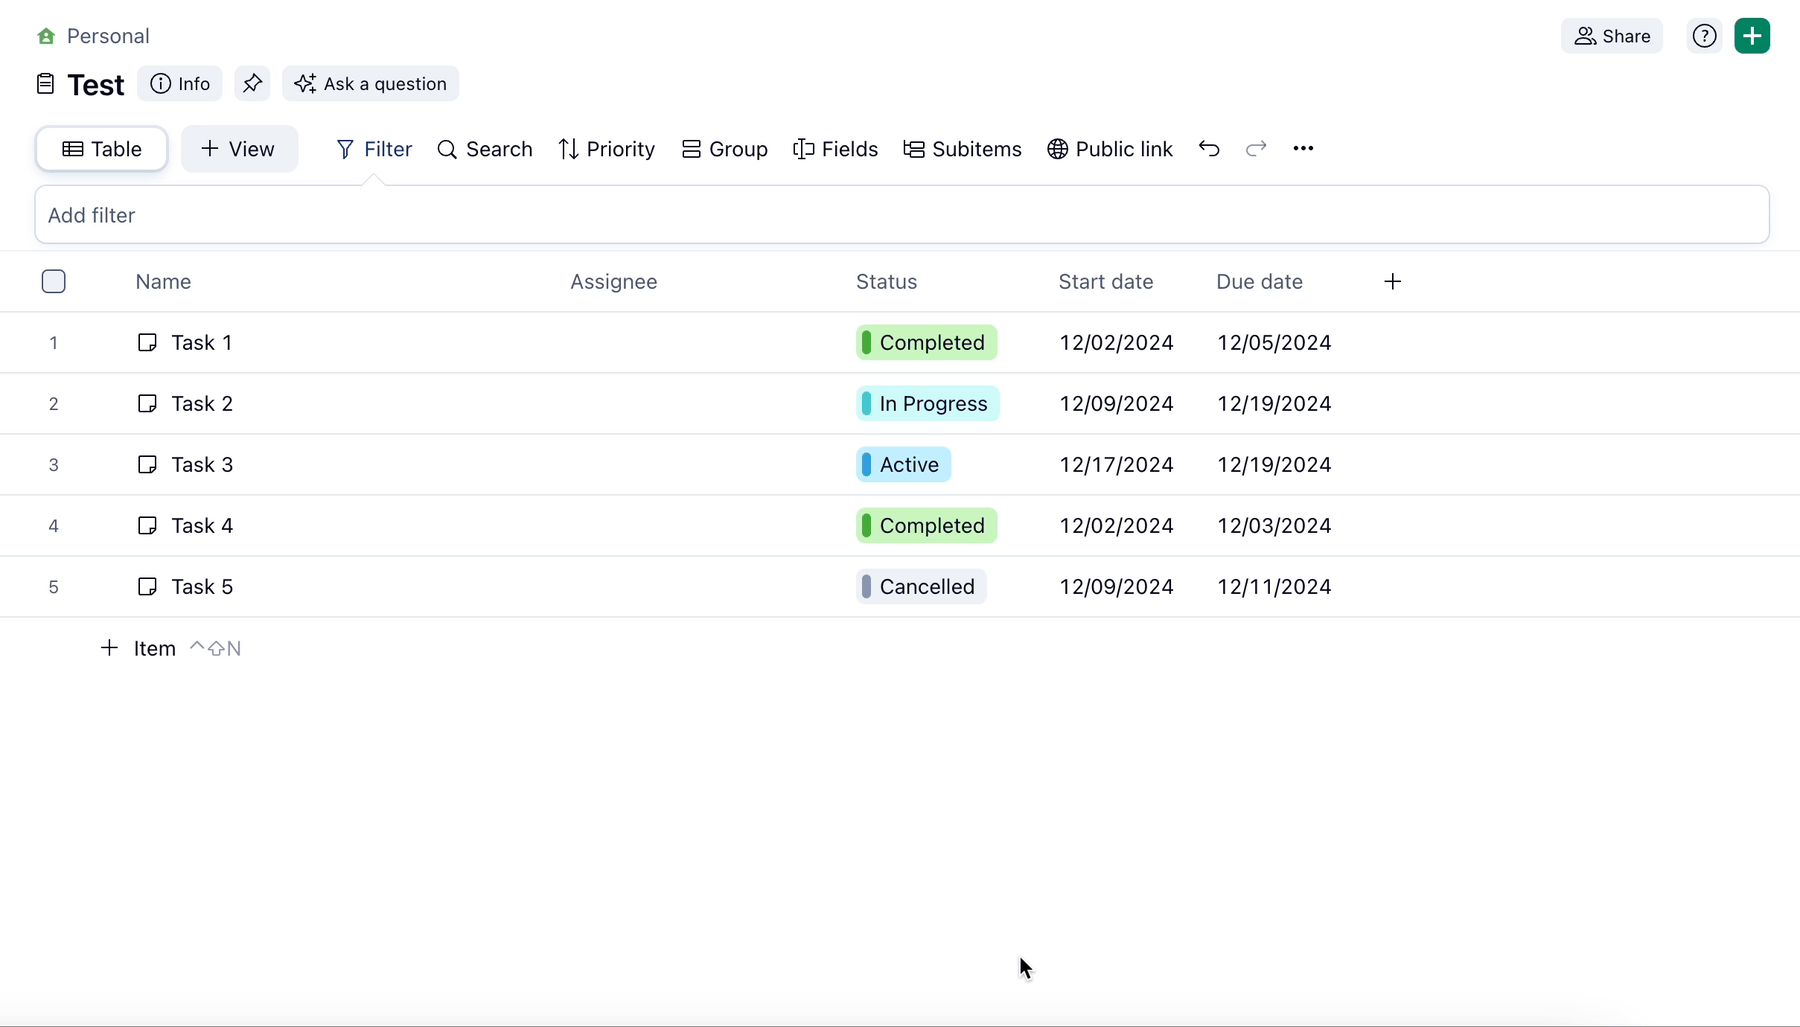1800x1027 pixels.
Task: Open the more options ellipsis menu
Action: pos(1302,149)
